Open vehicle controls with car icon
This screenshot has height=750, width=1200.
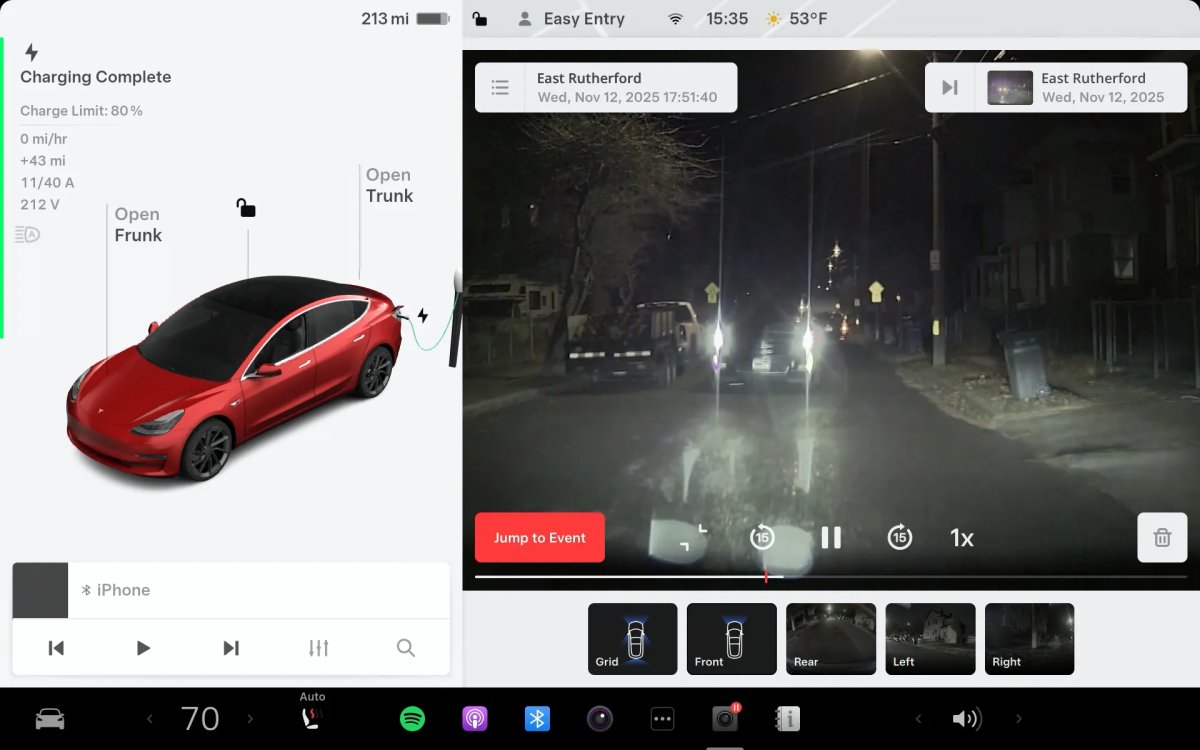[x=50, y=719]
